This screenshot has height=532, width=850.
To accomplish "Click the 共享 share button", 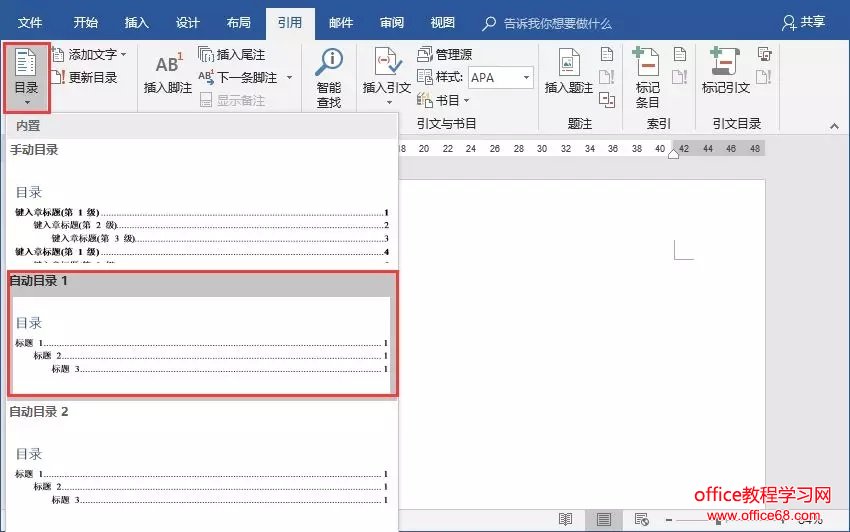I will point(804,22).
